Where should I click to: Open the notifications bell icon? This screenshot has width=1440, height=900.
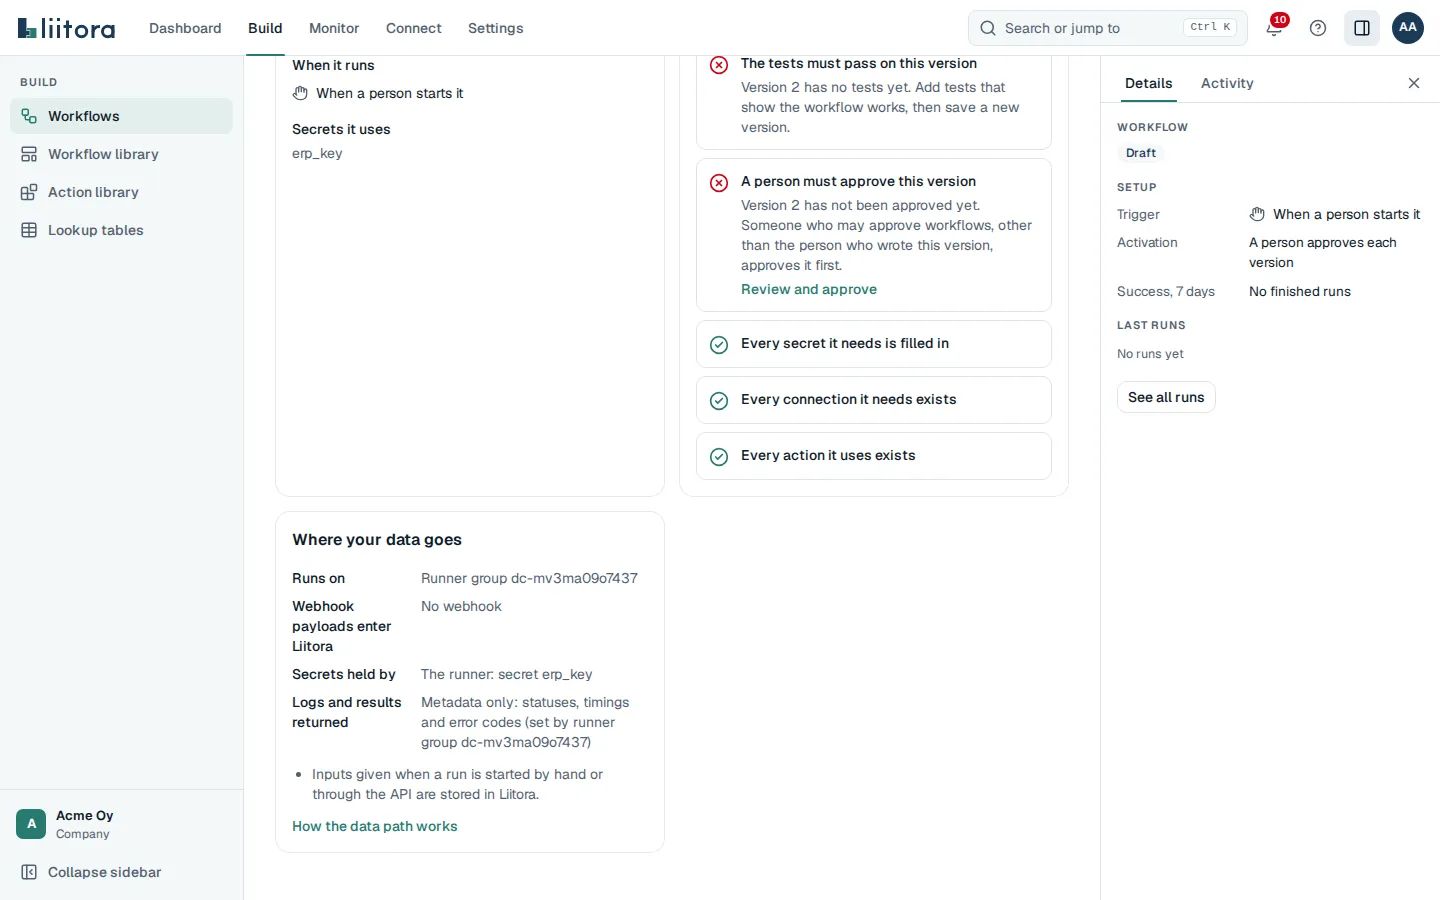[x=1274, y=28]
